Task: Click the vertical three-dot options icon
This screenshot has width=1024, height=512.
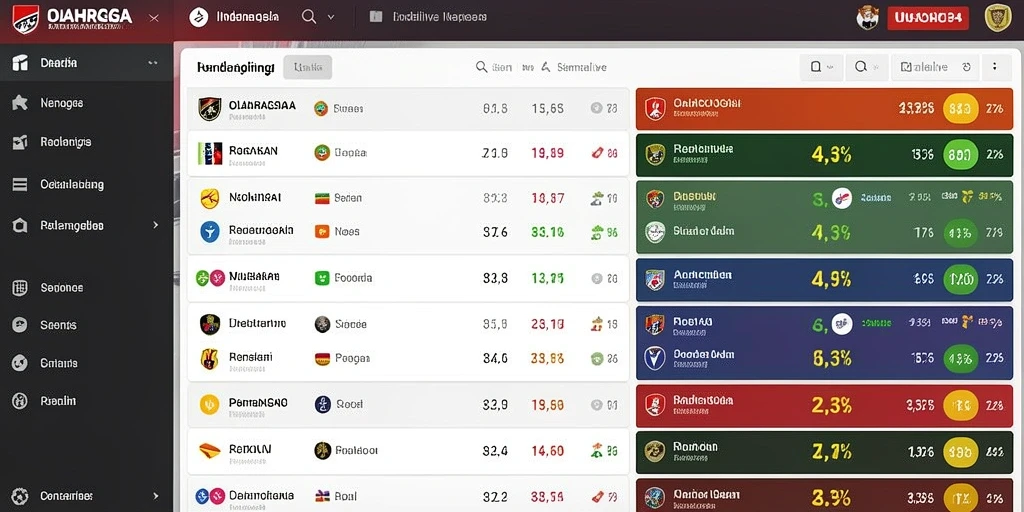Action: point(995,67)
